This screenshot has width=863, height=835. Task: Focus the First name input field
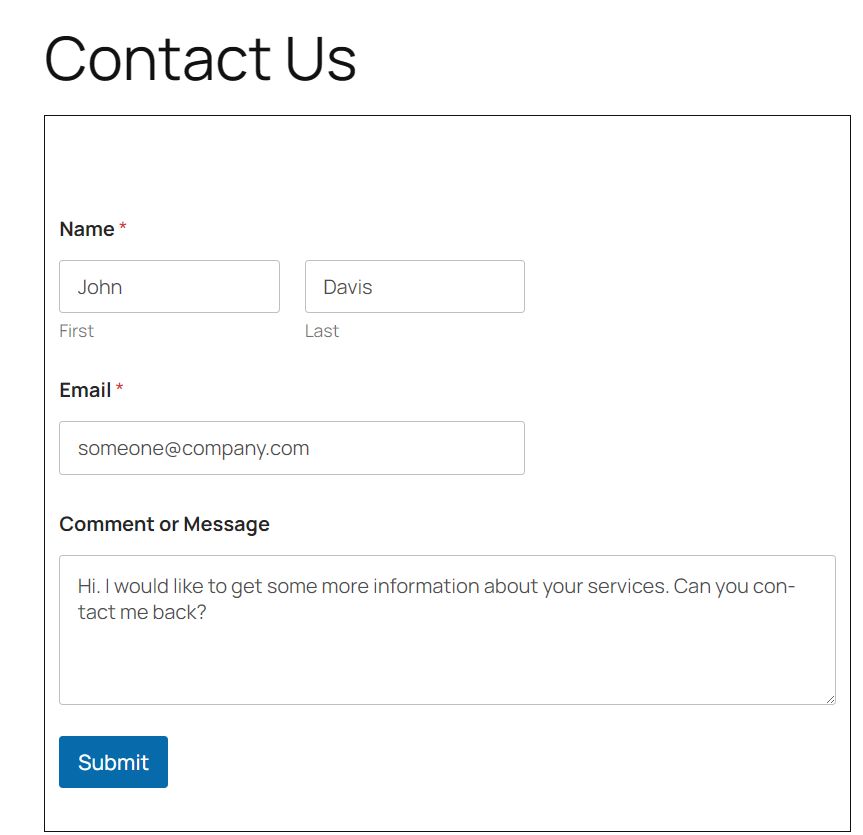point(169,287)
